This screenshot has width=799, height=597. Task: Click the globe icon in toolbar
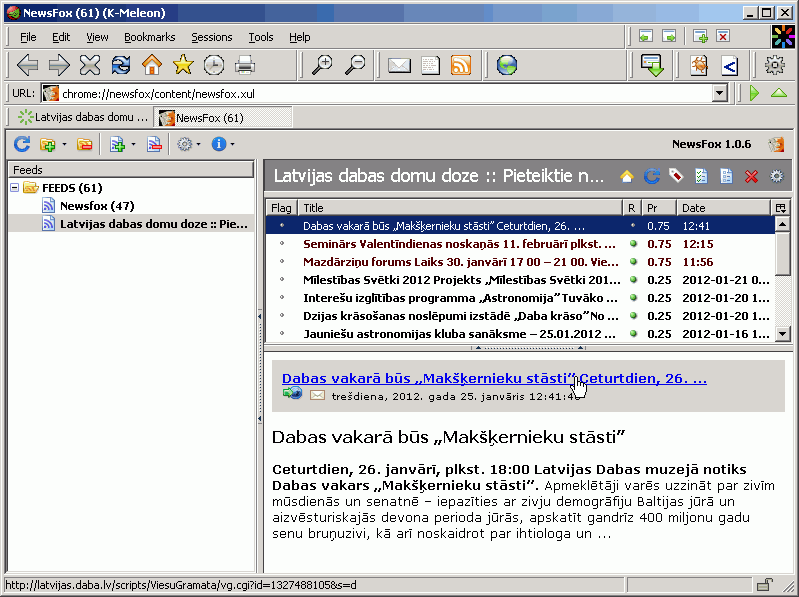click(x=507, y=65)
